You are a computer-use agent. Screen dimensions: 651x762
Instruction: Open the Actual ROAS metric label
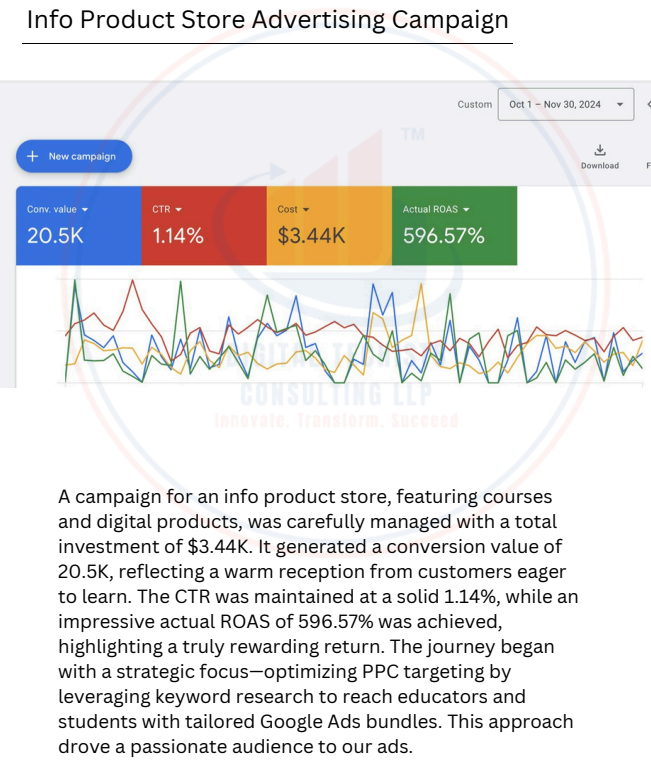point(430,209)
